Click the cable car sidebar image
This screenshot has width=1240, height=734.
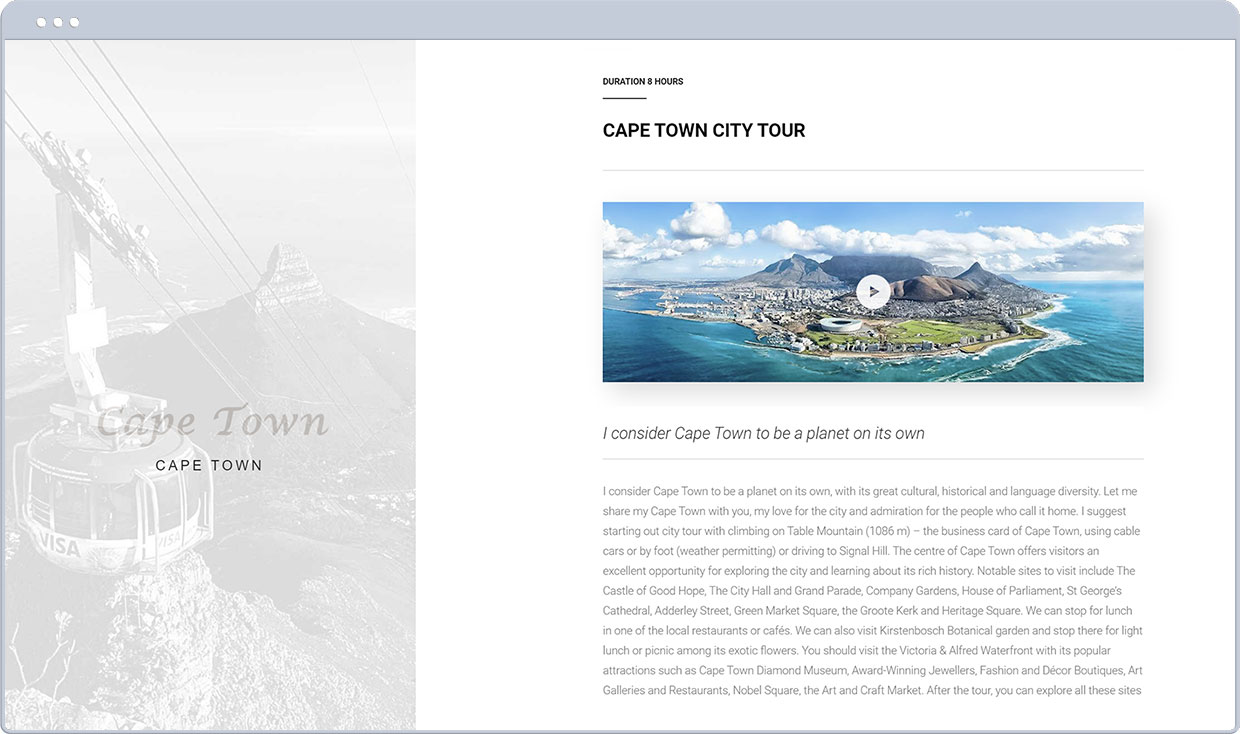click(210, 385)
